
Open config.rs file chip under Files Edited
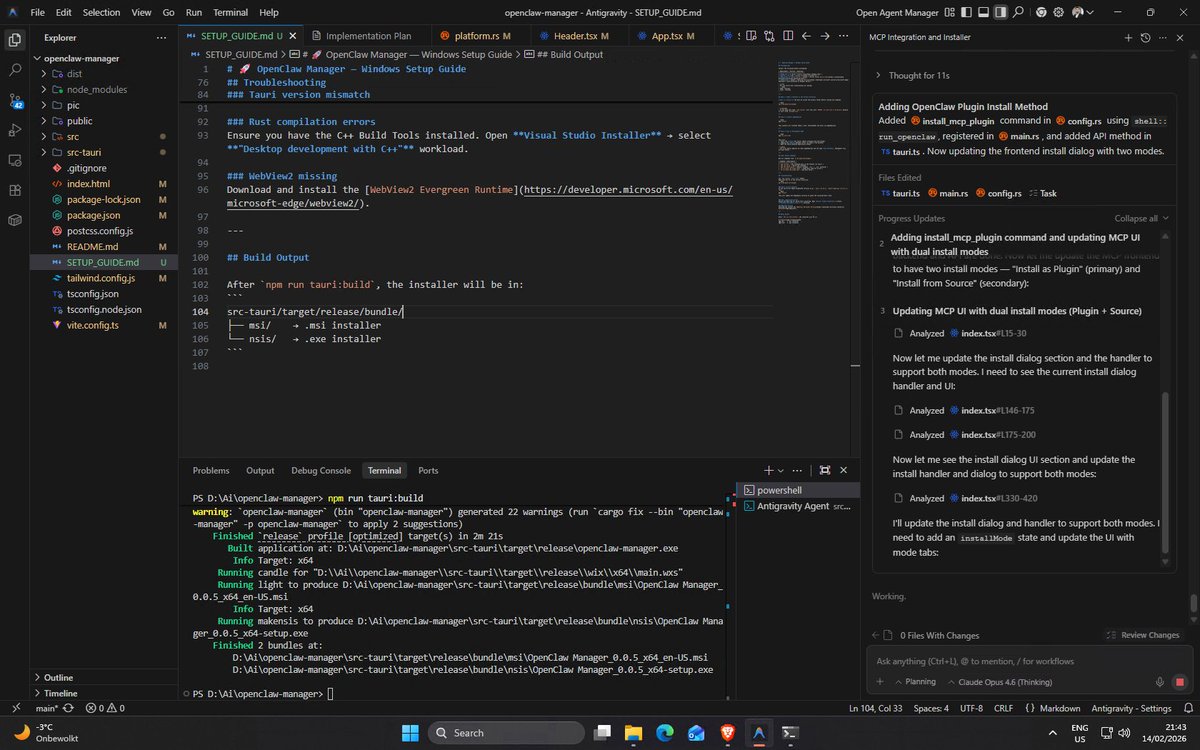click(998, 193)
